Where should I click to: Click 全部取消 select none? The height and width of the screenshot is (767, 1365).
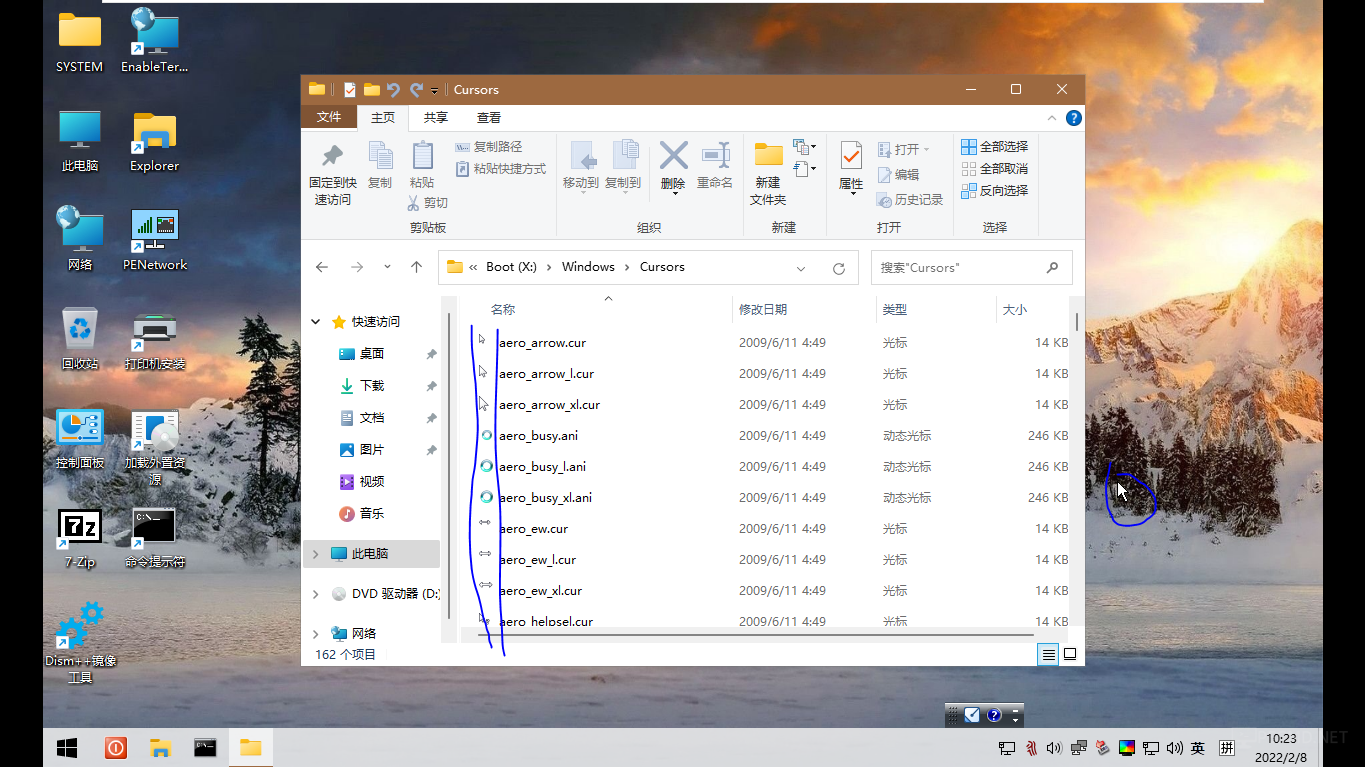point(995,169)
